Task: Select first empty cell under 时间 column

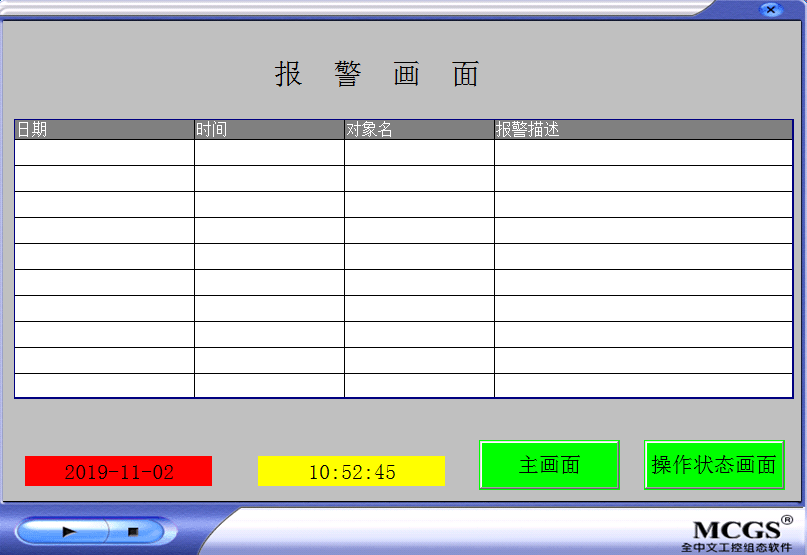Action: point(269,153)
